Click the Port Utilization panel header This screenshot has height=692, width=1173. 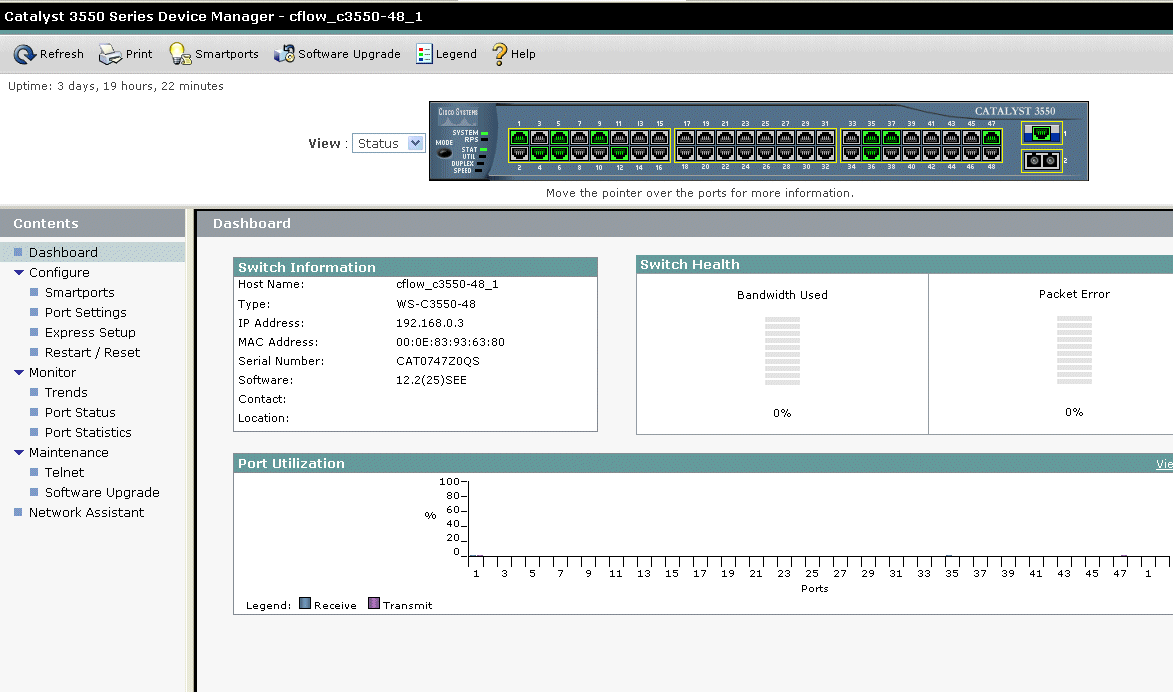[702, 463]
